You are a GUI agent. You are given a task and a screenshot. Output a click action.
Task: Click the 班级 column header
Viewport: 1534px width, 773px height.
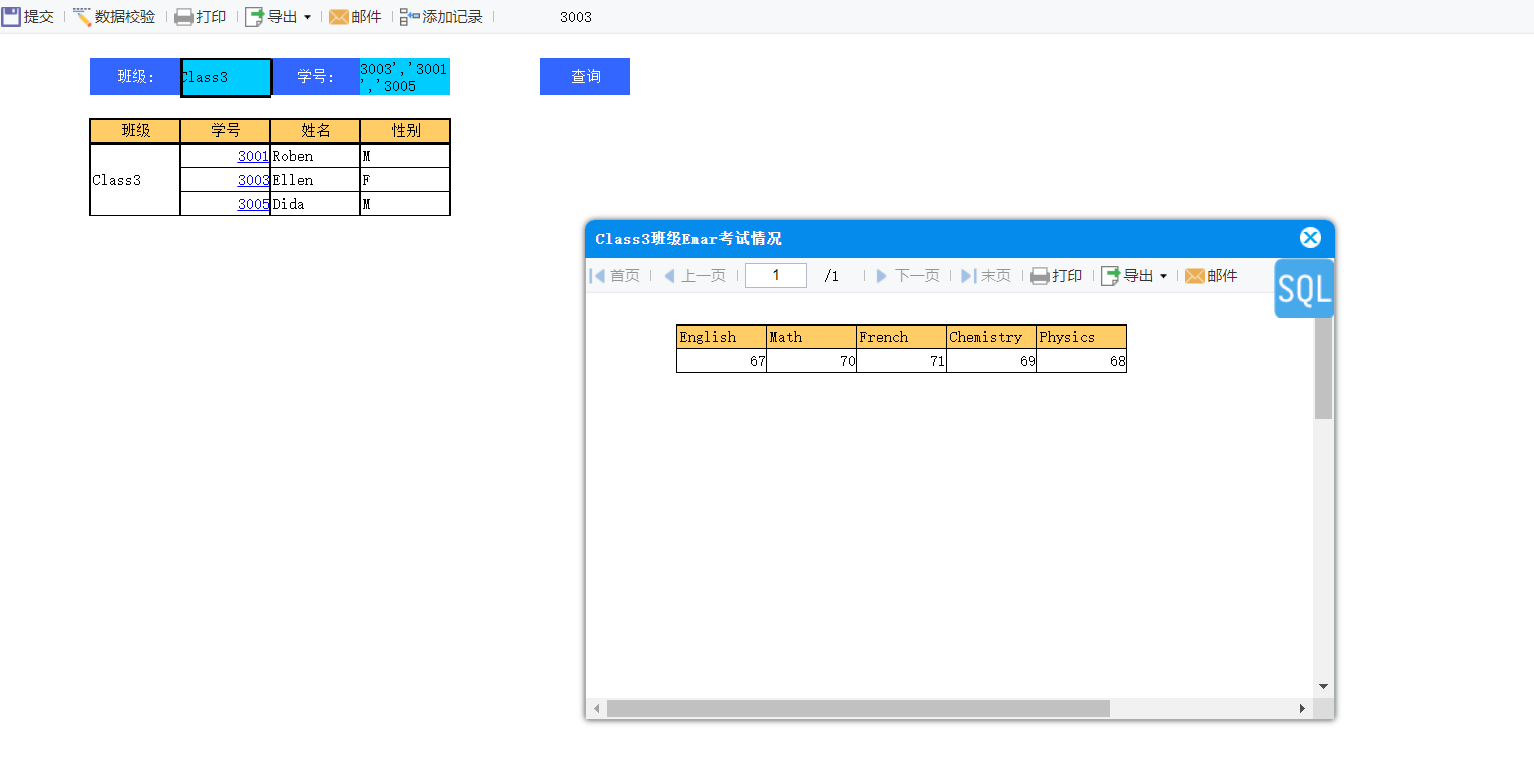(x=135, y=131)
